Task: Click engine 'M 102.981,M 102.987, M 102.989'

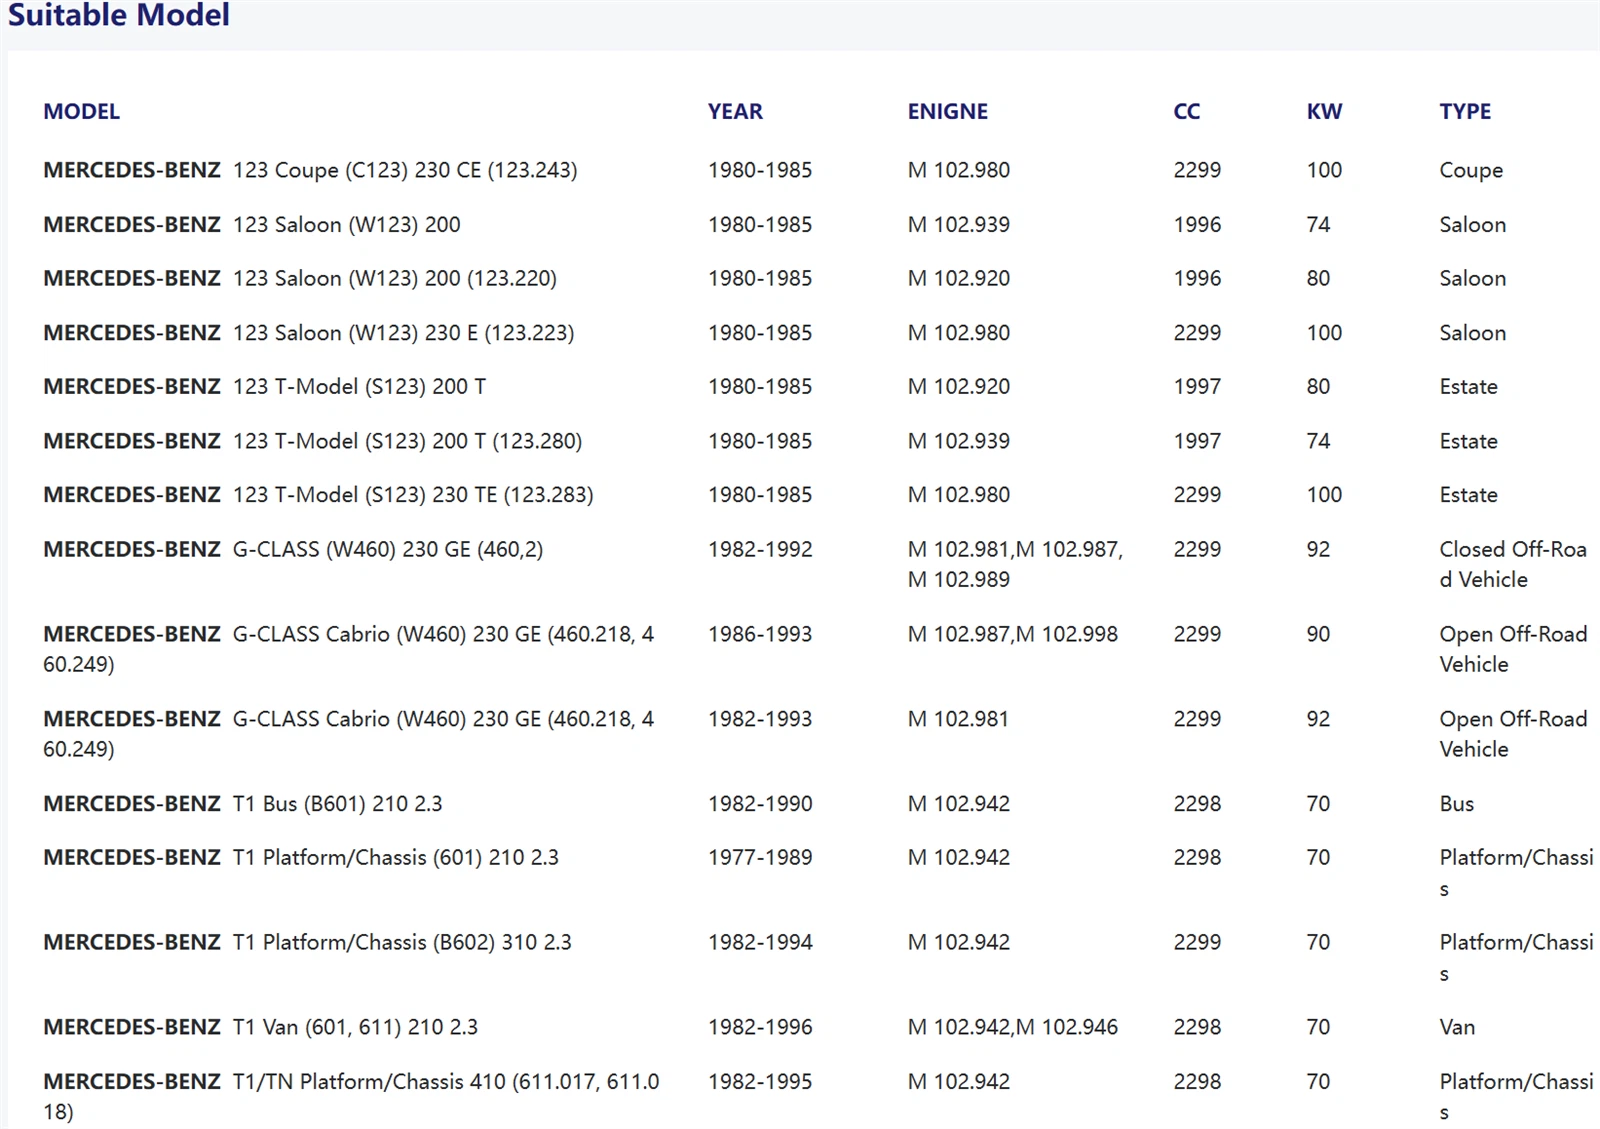Action: click(1015, 565)
